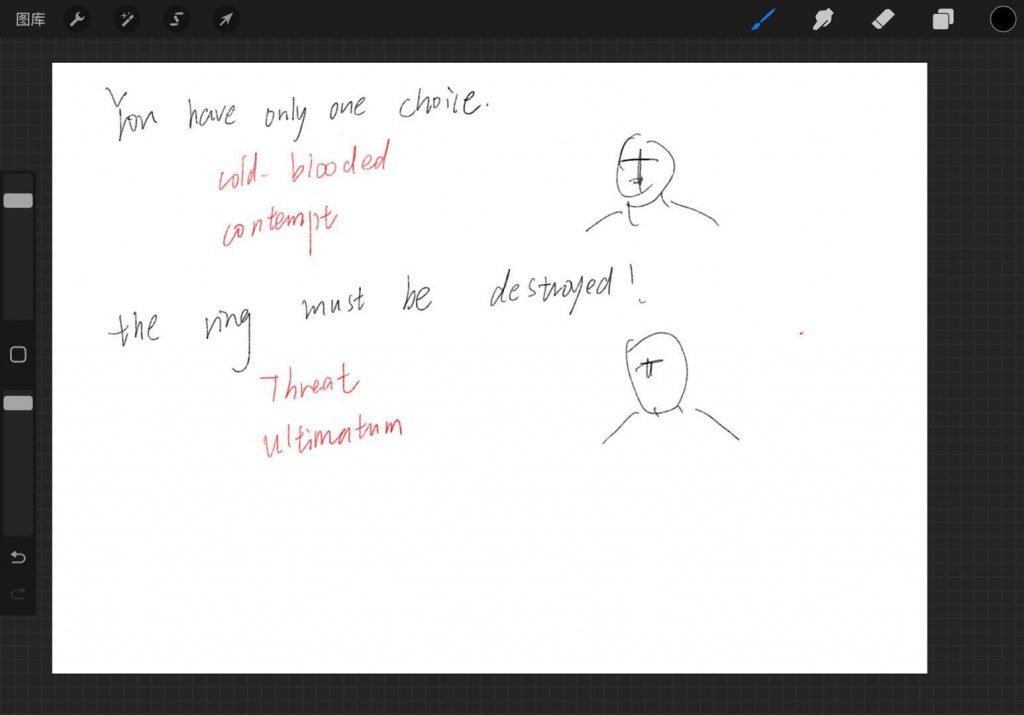Undo the last stroke
1024x715 pixels.
[18, 557]
